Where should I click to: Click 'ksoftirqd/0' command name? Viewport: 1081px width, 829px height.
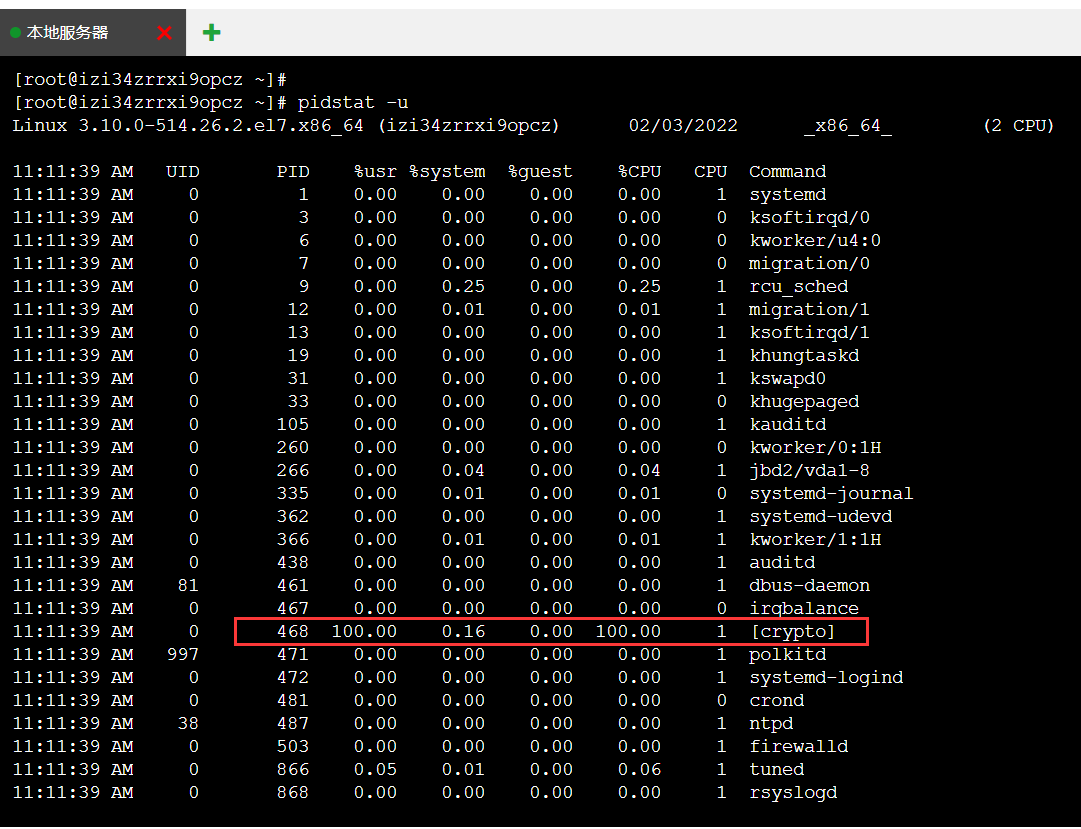click(810, 218)
